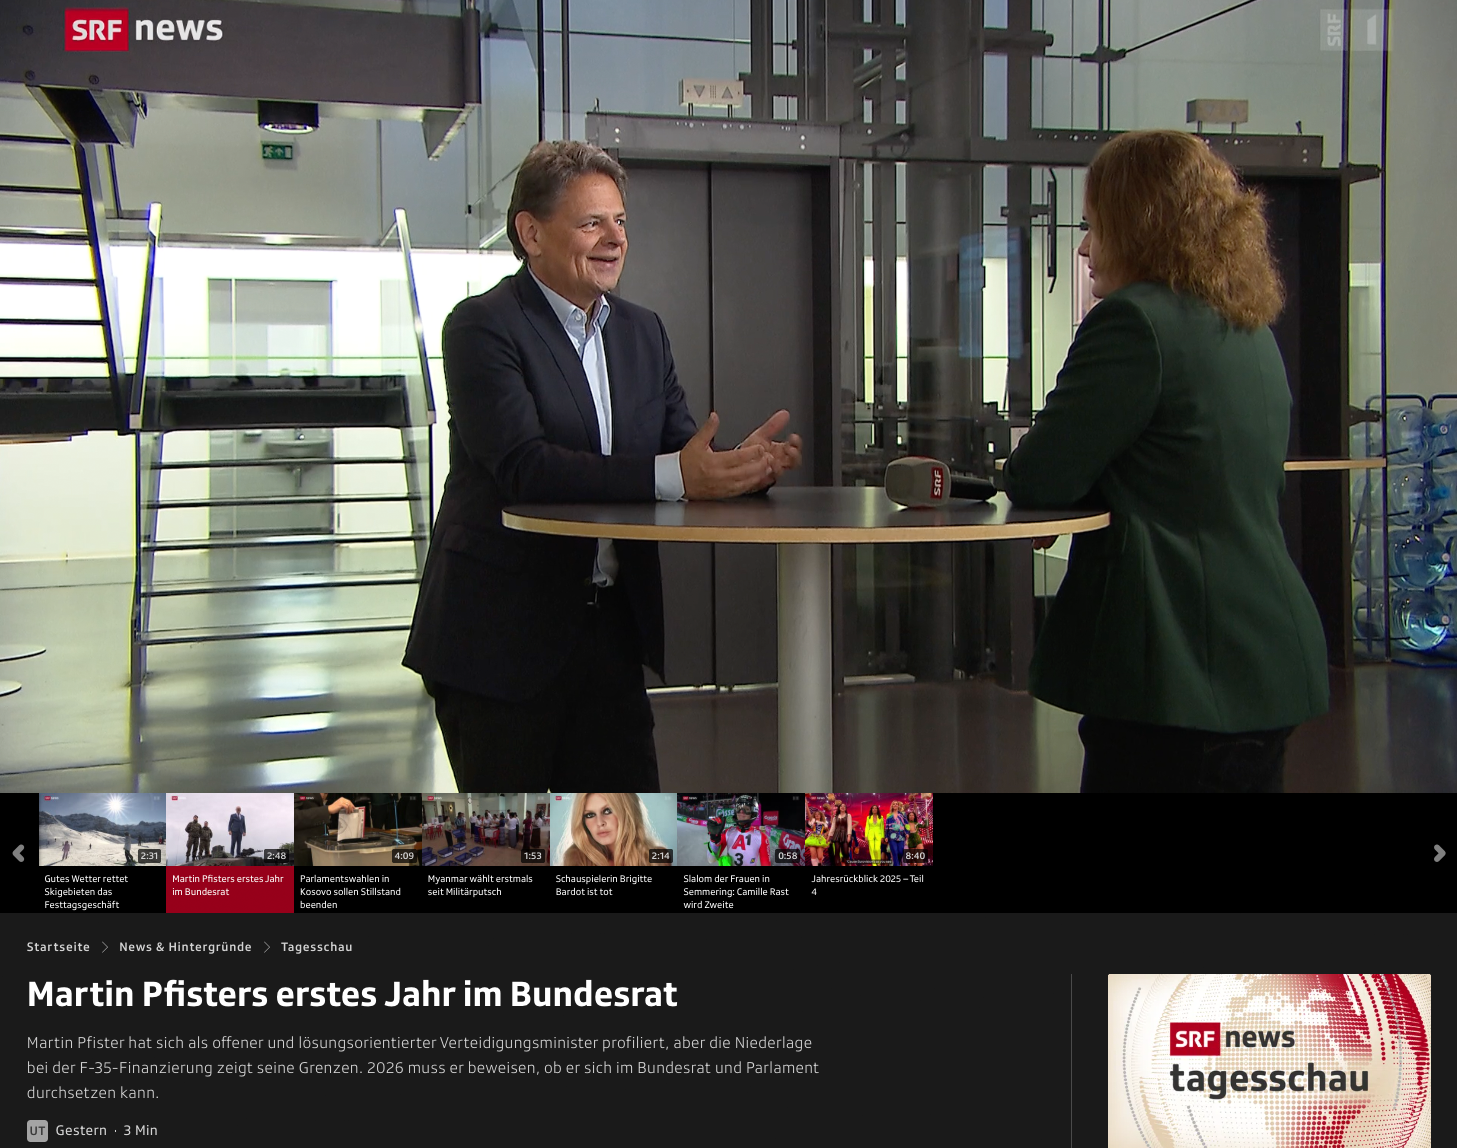The image size is (1457, 1148).
Task: Open the Brigitte Bardot obituary video
Action: click(613, 852)
